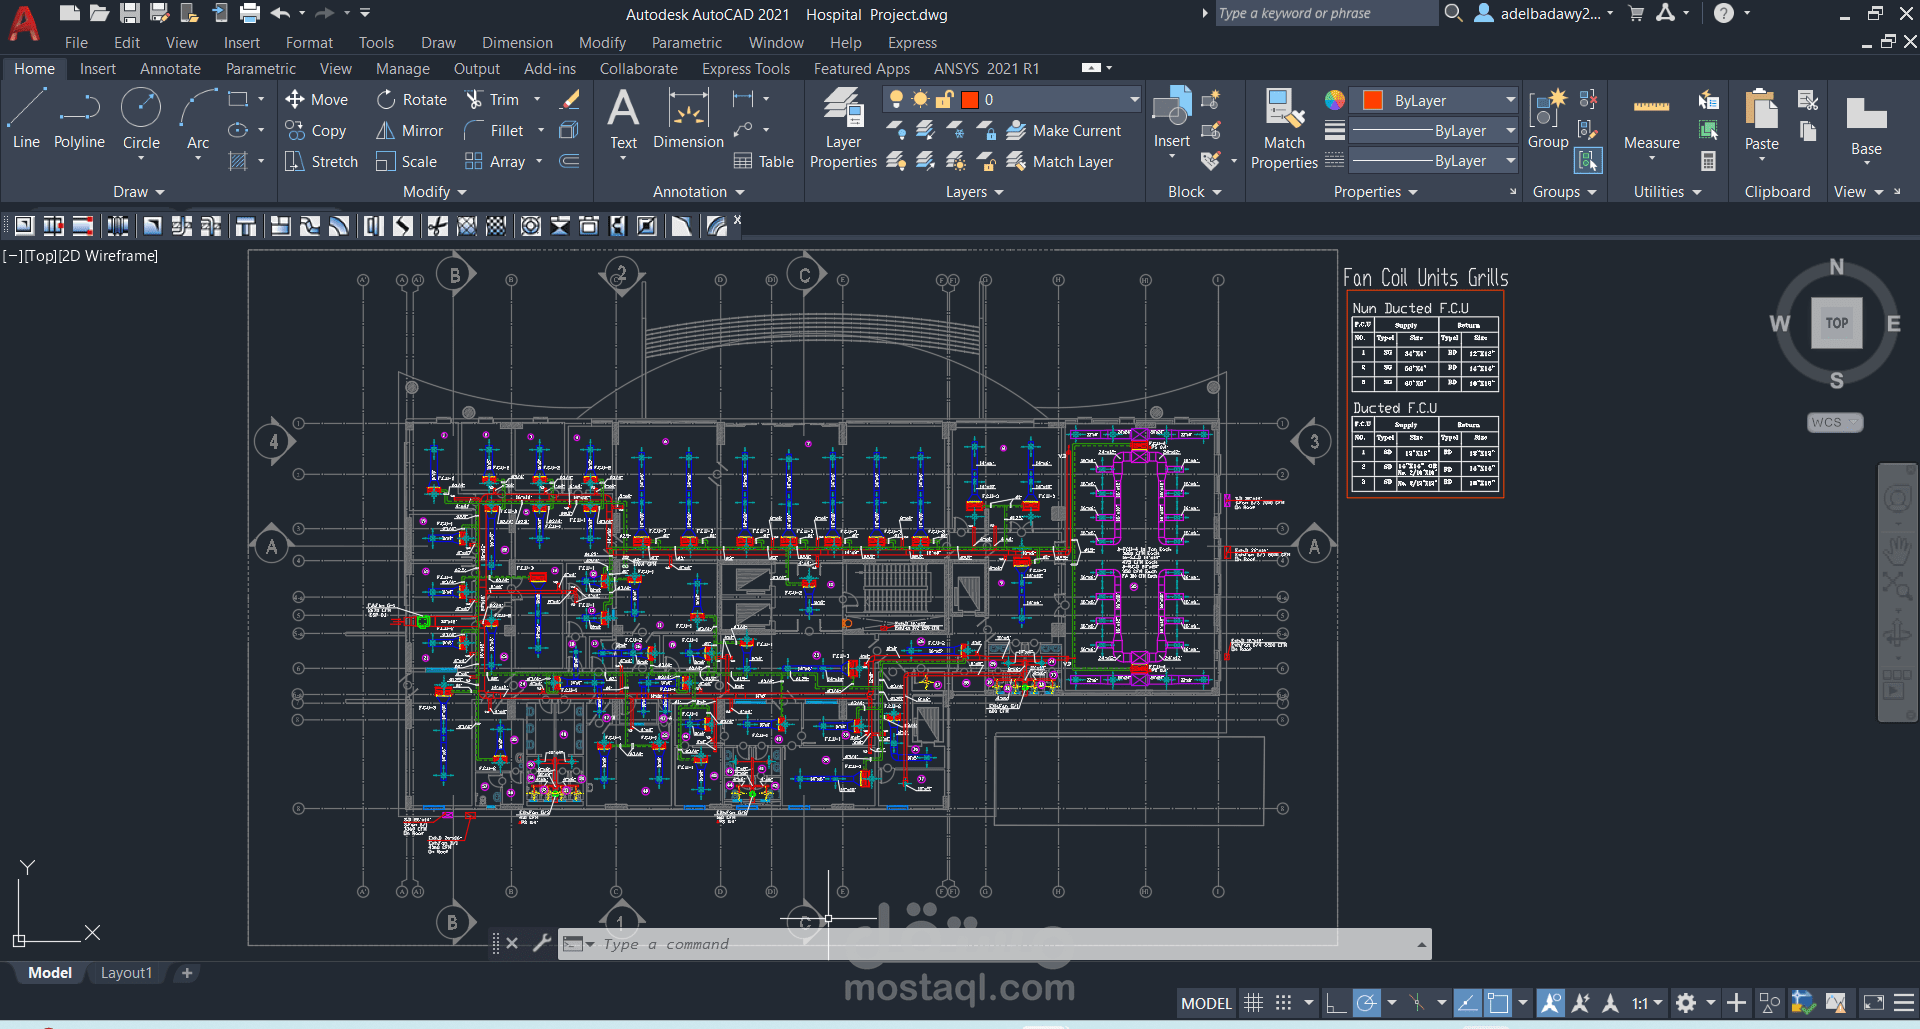Open the WCS dropdown below the ViewCube
The height and width of the screenshot is (1029, 1920).
(x=1834, y=422)
